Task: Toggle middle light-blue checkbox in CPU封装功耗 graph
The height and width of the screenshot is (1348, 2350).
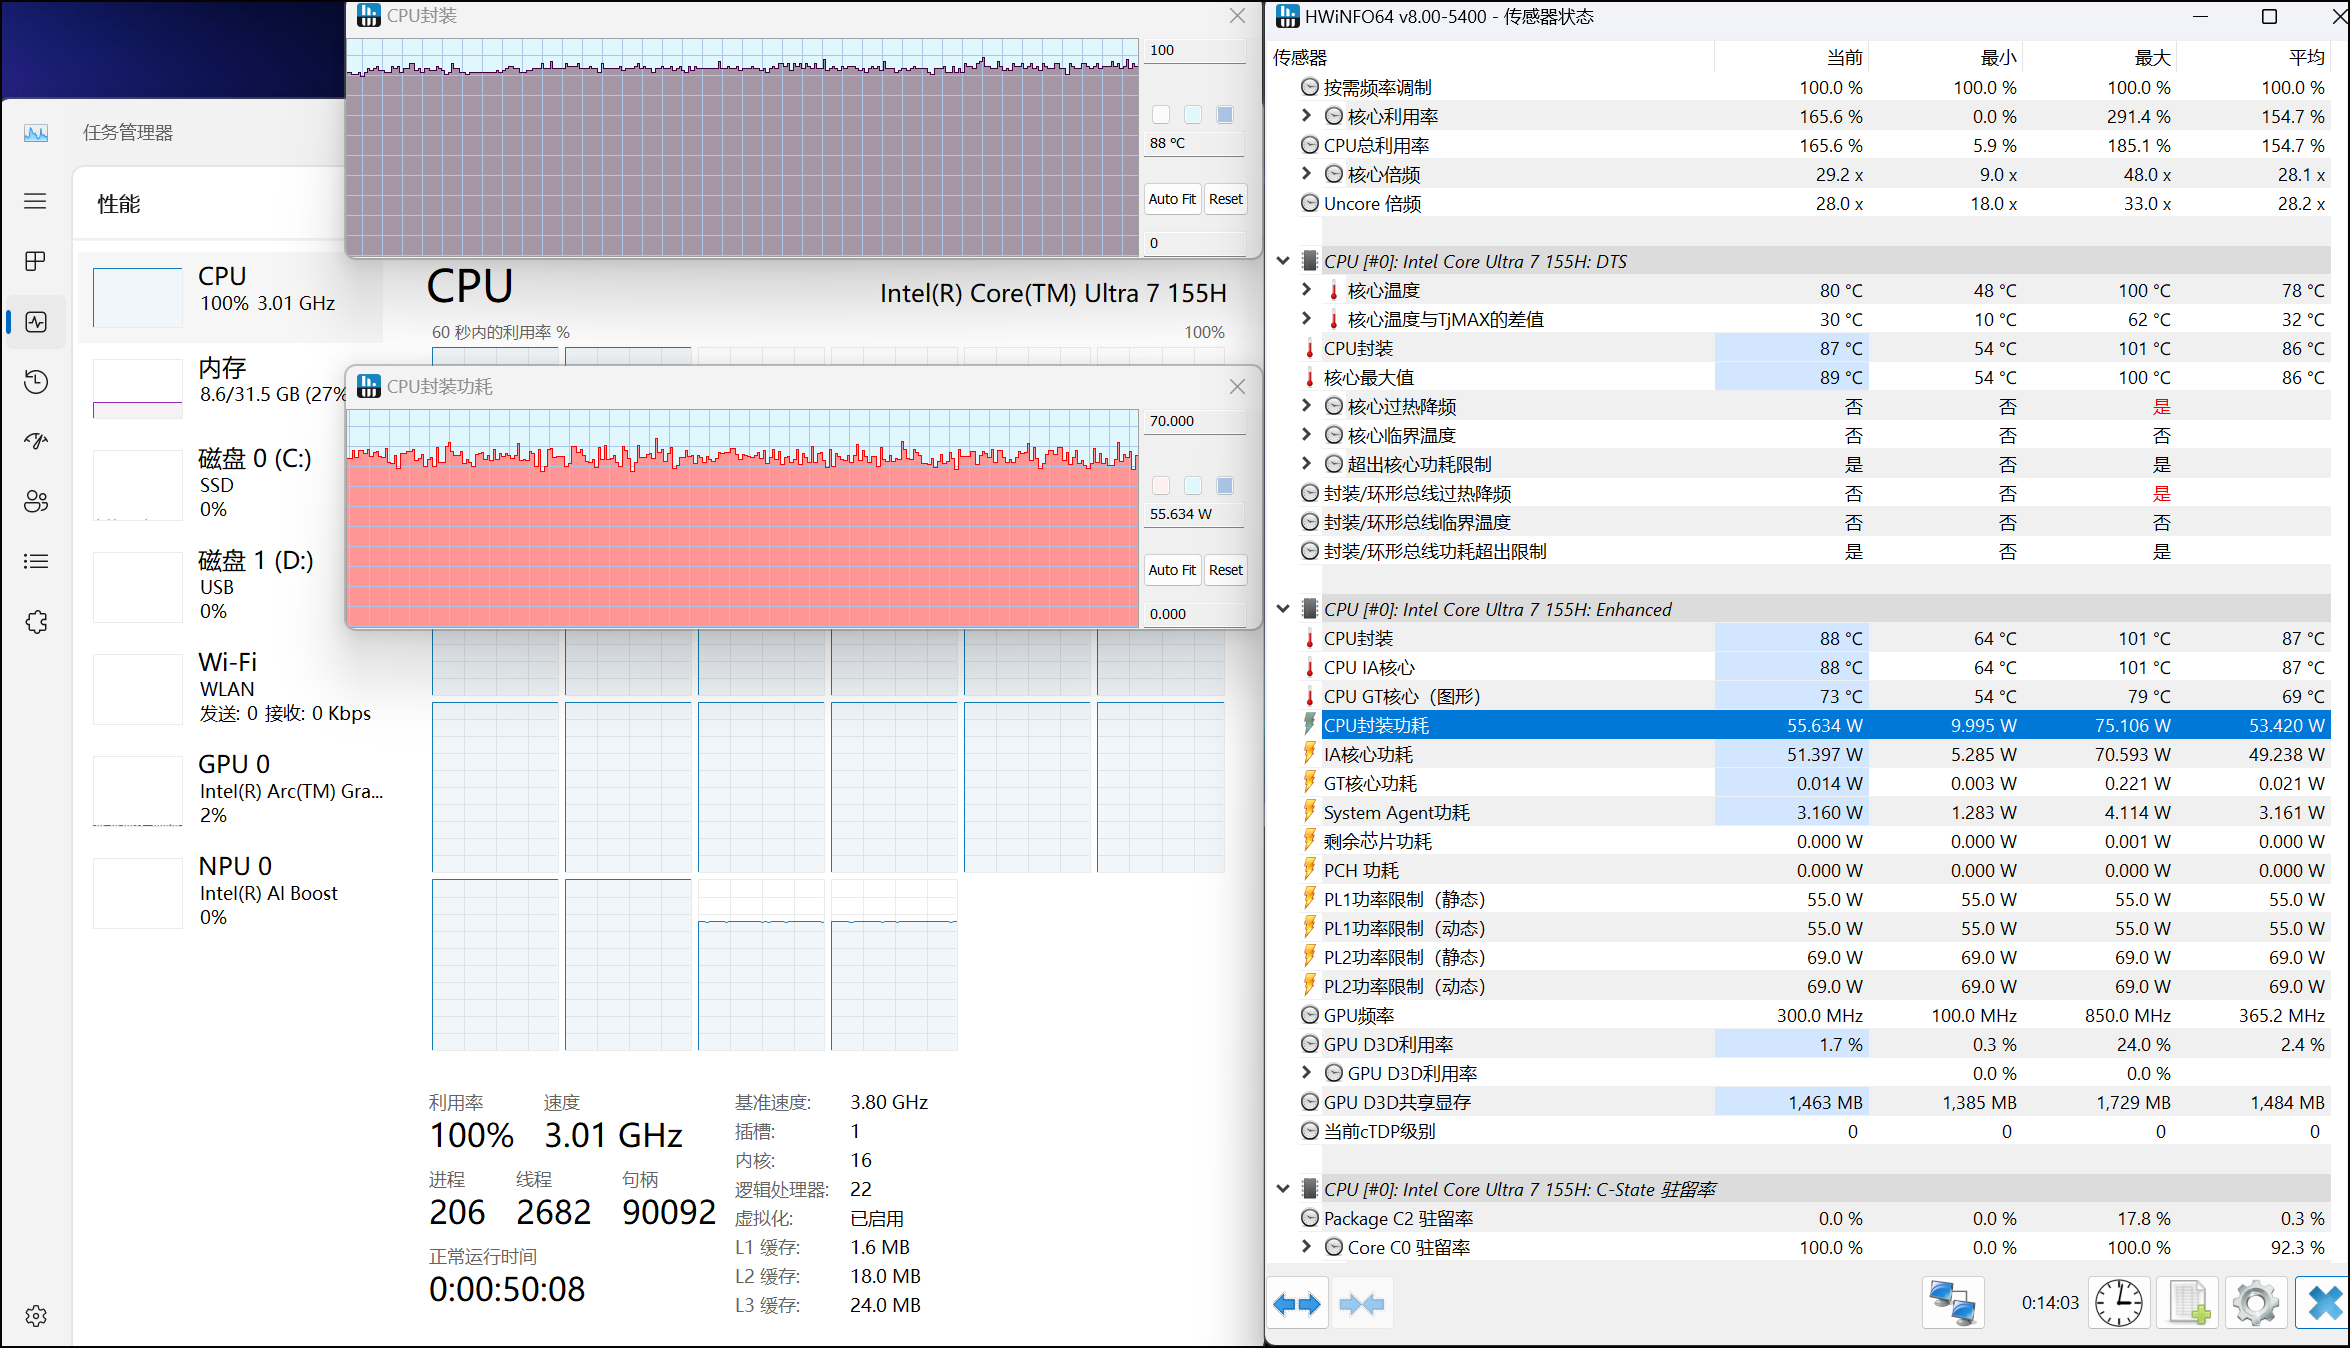Action: [x=1193, y=486]
